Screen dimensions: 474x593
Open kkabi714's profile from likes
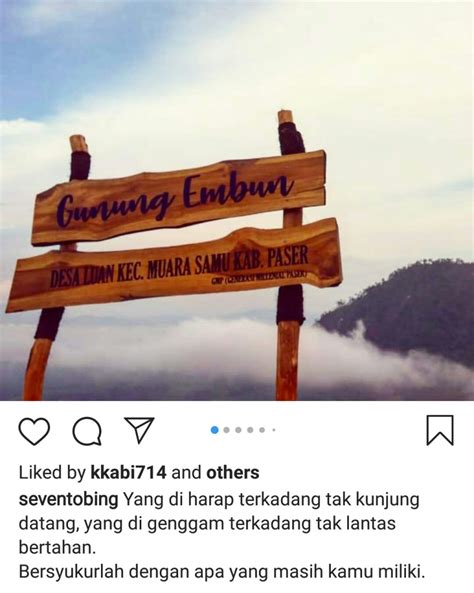click(x=128, y=473)
